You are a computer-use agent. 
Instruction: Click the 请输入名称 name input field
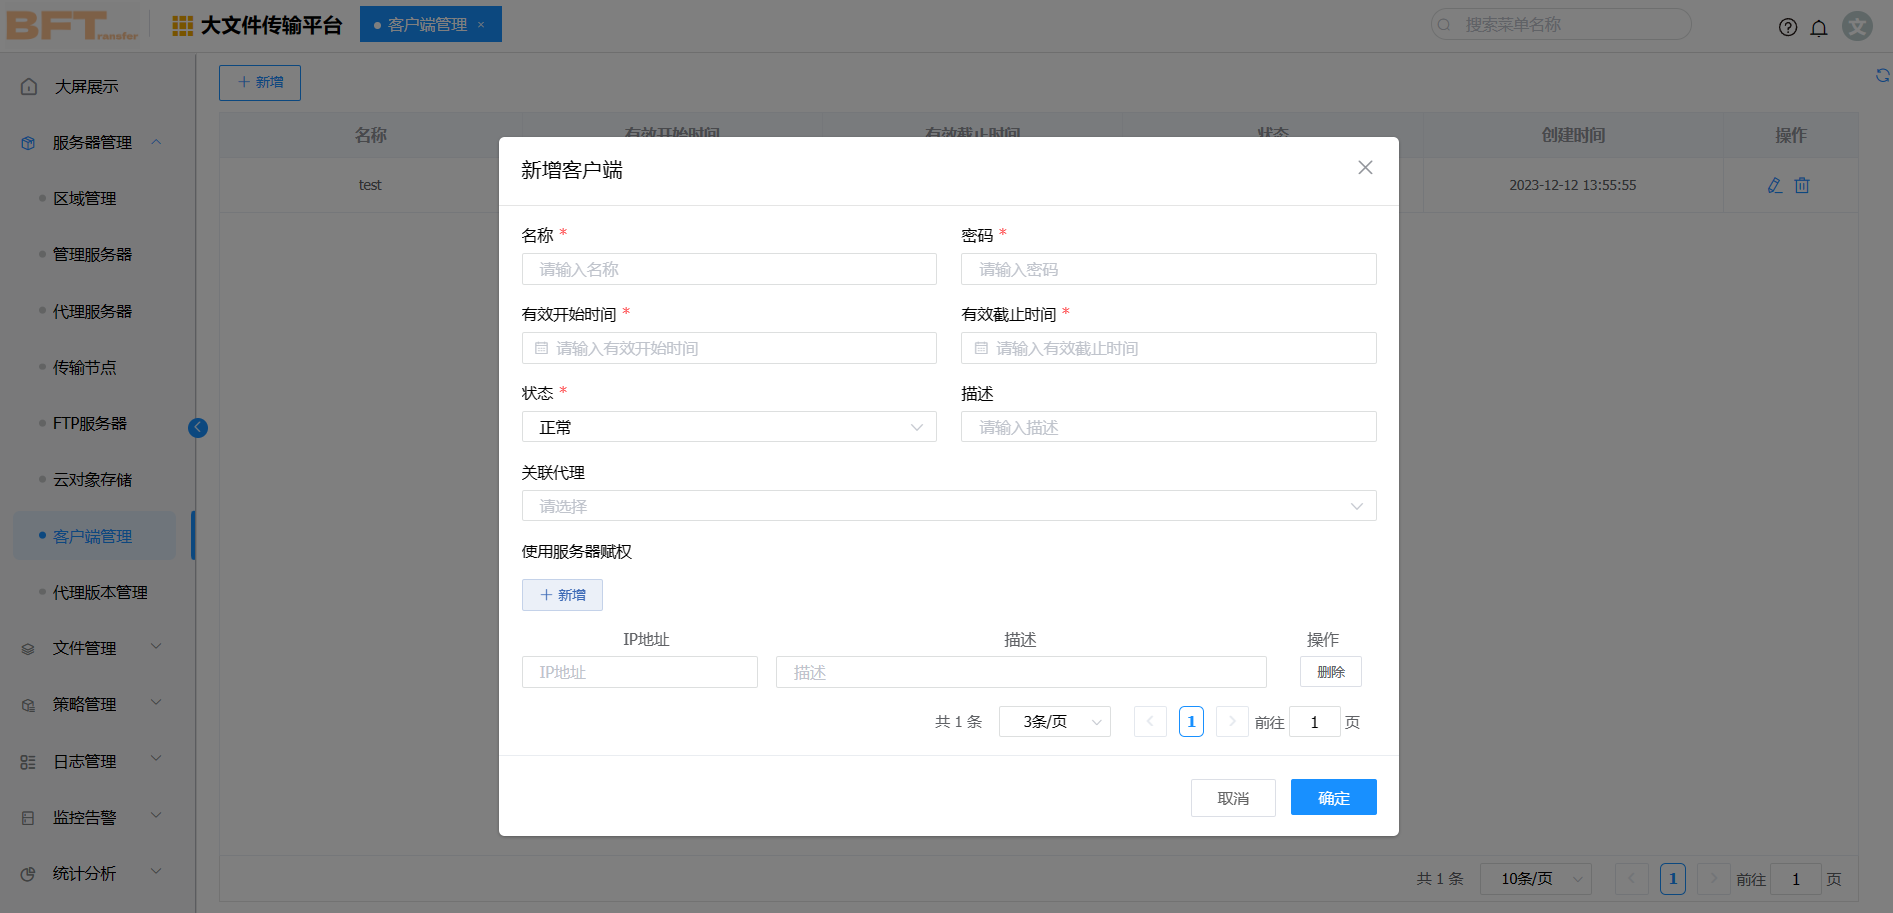729,268
